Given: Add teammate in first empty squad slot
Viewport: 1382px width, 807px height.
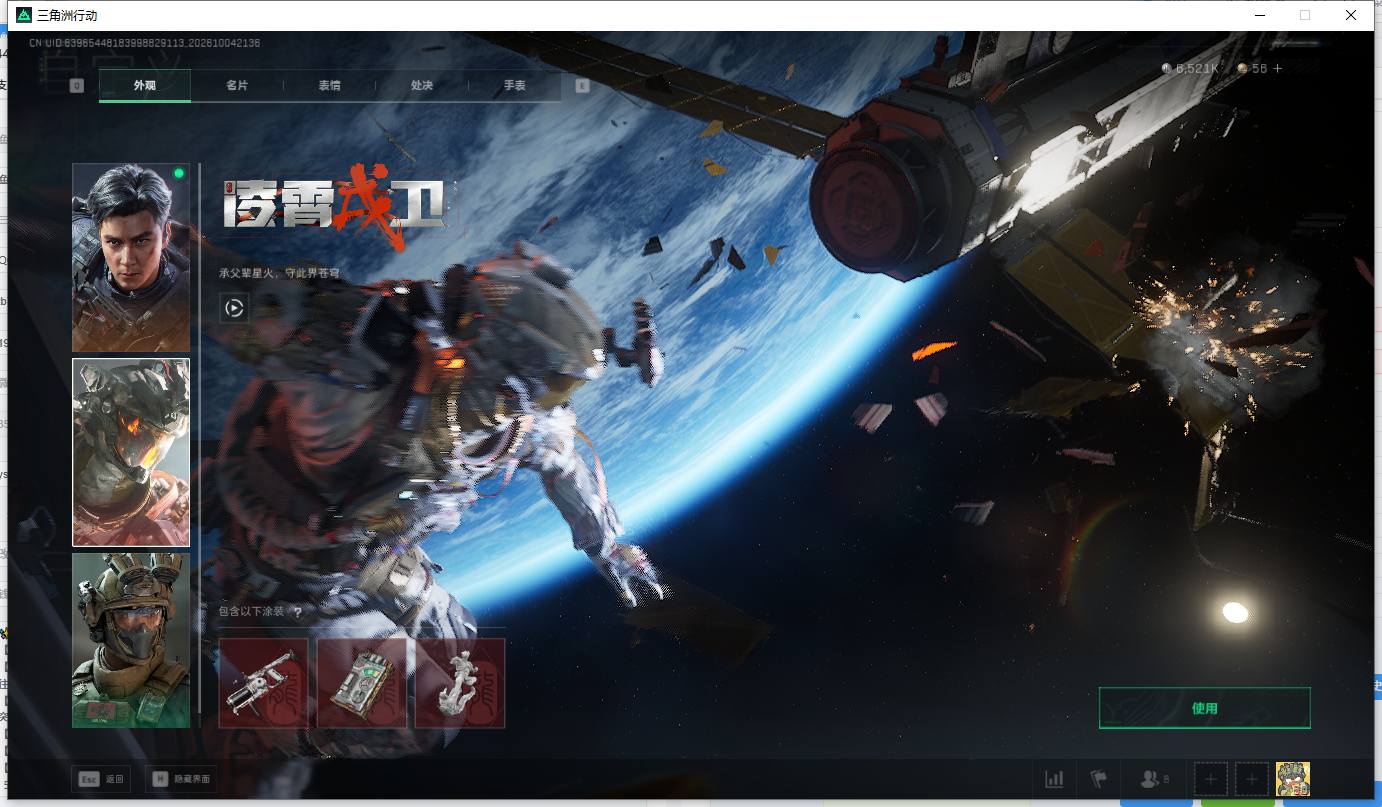Looking at the screenshot, I should [x=1211, y=779].
